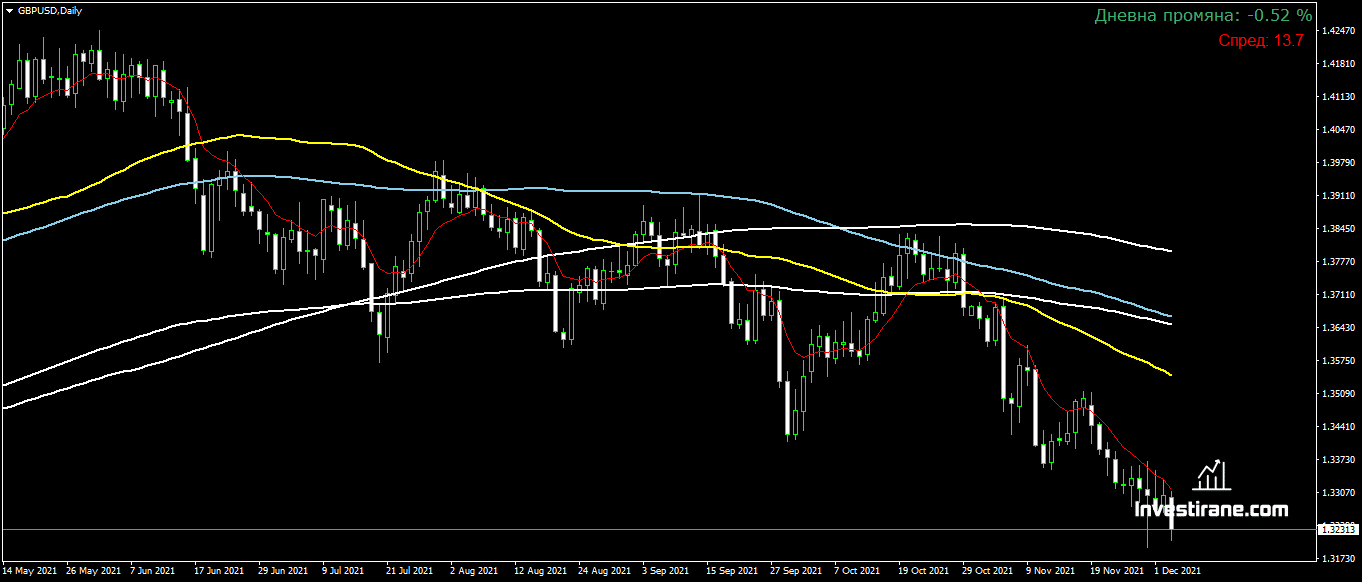This screenshot has height=582, width=1362.
Task: Open the Investirane.com watermark link
Action: 1211,509
